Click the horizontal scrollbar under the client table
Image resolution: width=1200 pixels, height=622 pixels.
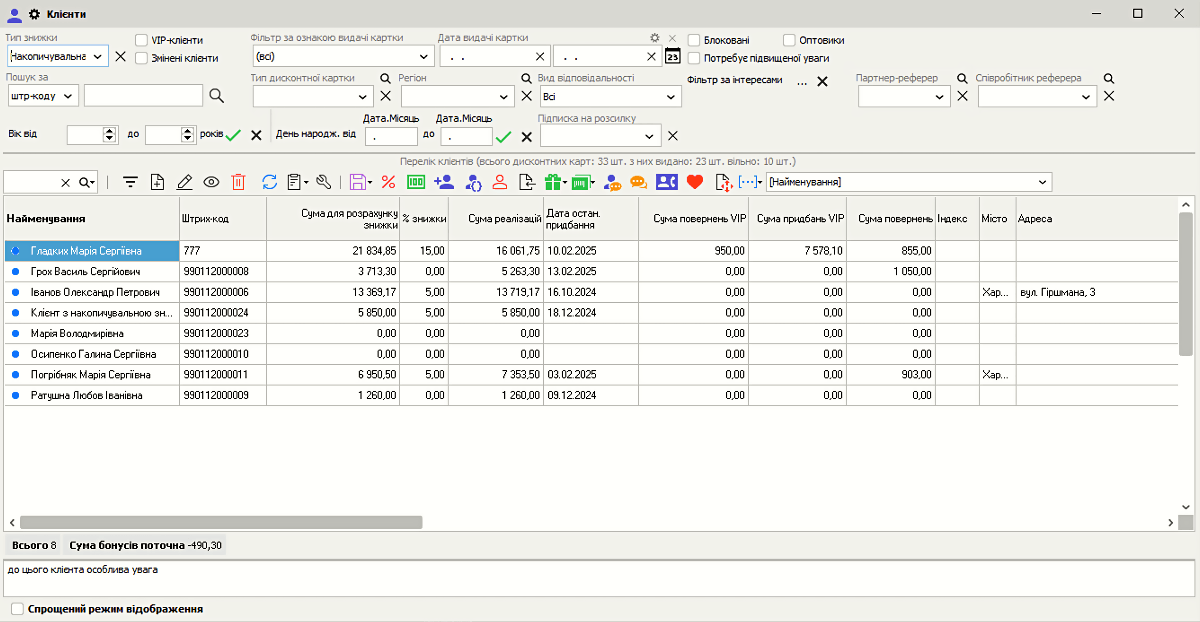[x=220, y=523]
